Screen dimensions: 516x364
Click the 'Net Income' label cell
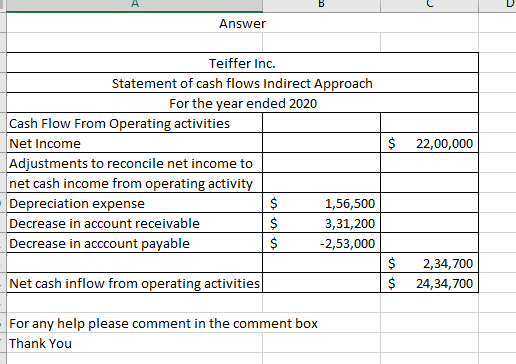[x=135, y=143]
